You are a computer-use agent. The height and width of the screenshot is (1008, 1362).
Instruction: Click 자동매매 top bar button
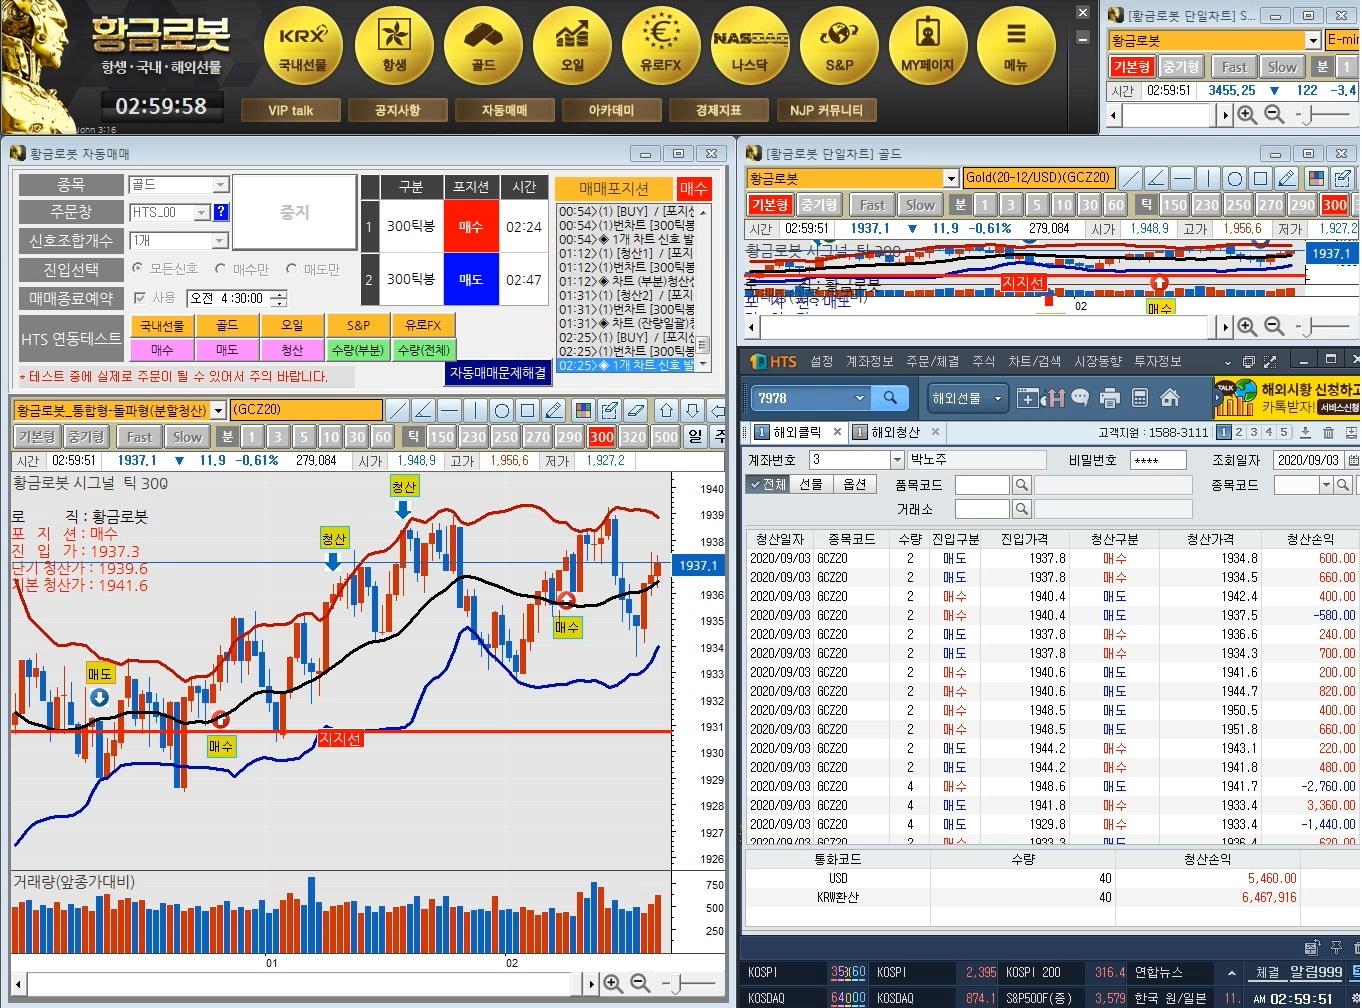tap(504, 110)
